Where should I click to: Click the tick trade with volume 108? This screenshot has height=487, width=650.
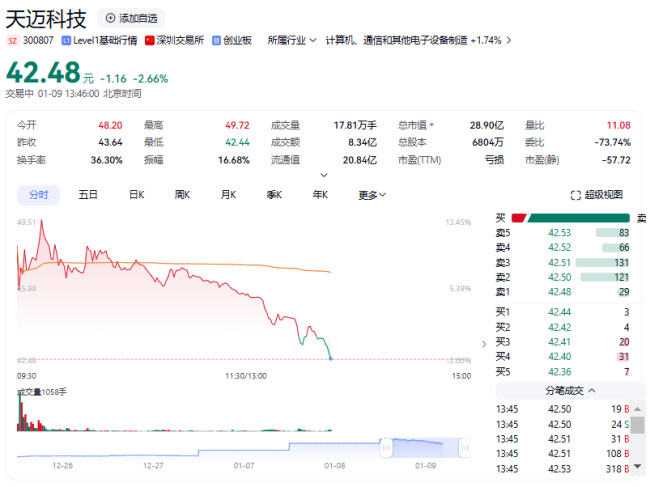563,454
